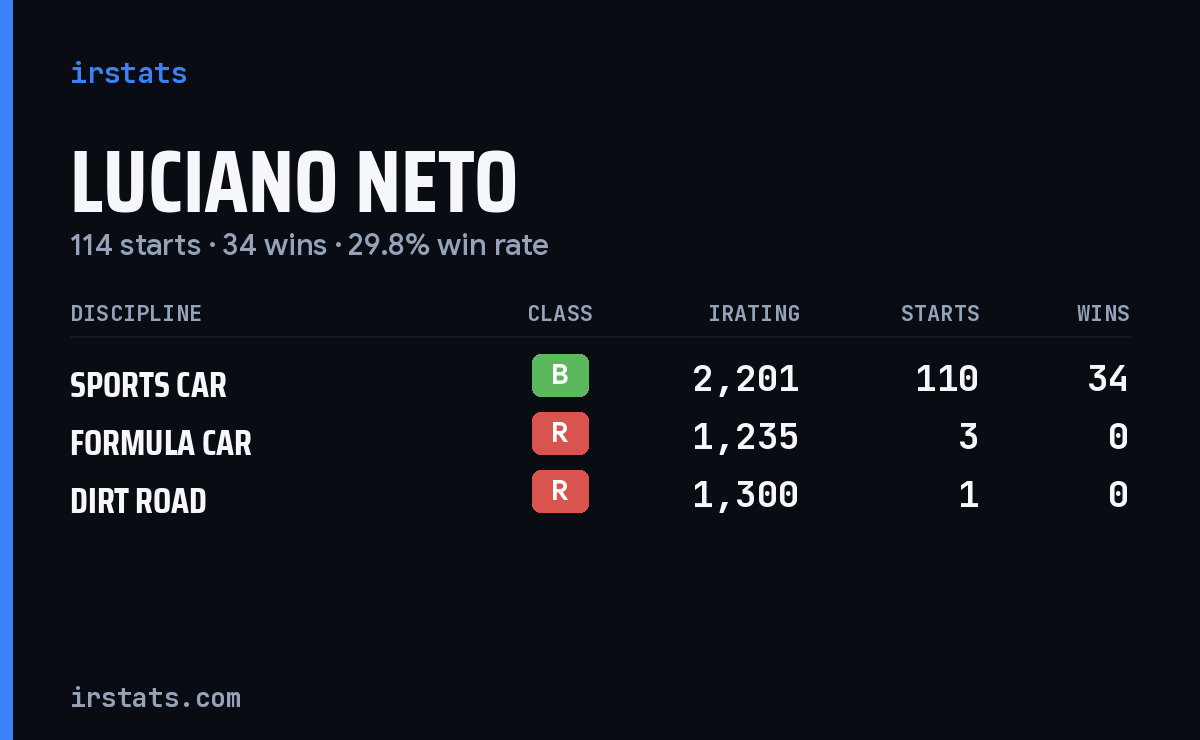Select the Dirt Road discipline row

(600, 495)
